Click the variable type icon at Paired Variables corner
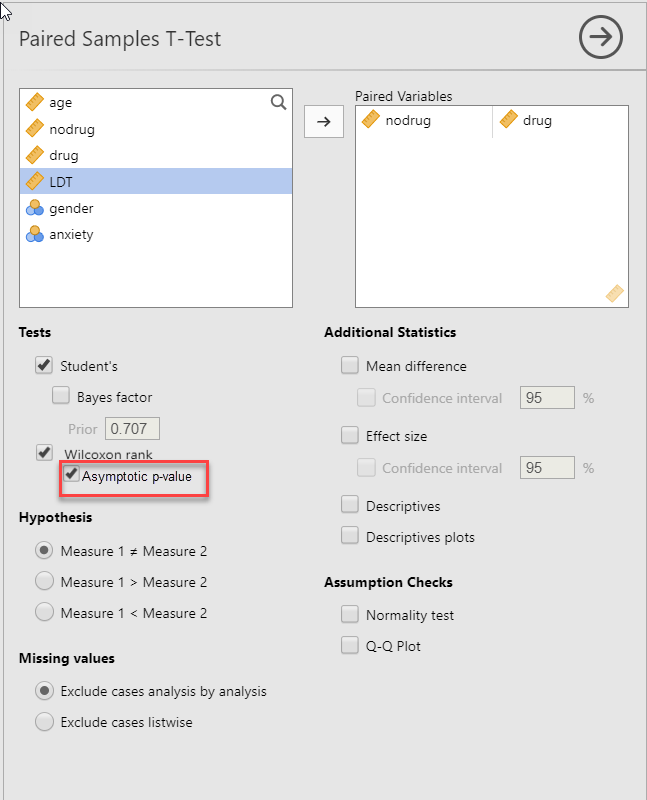 [617, 294]
